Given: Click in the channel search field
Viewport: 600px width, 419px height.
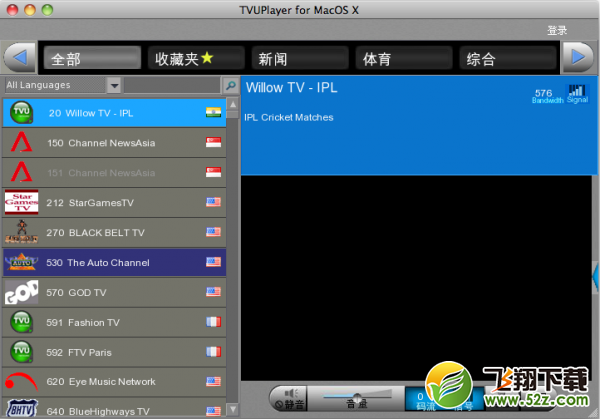Looking at the screenshot, I should (172, 85).
